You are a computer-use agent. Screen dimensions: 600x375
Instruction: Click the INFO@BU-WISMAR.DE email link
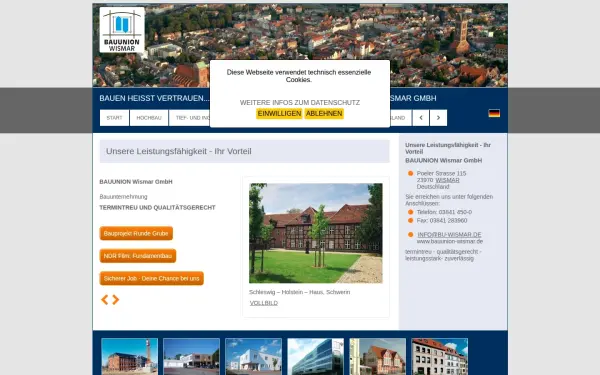pos(449,235)
